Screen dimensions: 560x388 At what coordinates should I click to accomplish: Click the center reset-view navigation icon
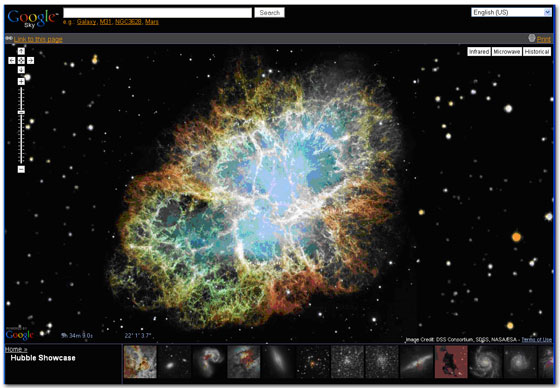pos(21,60)
